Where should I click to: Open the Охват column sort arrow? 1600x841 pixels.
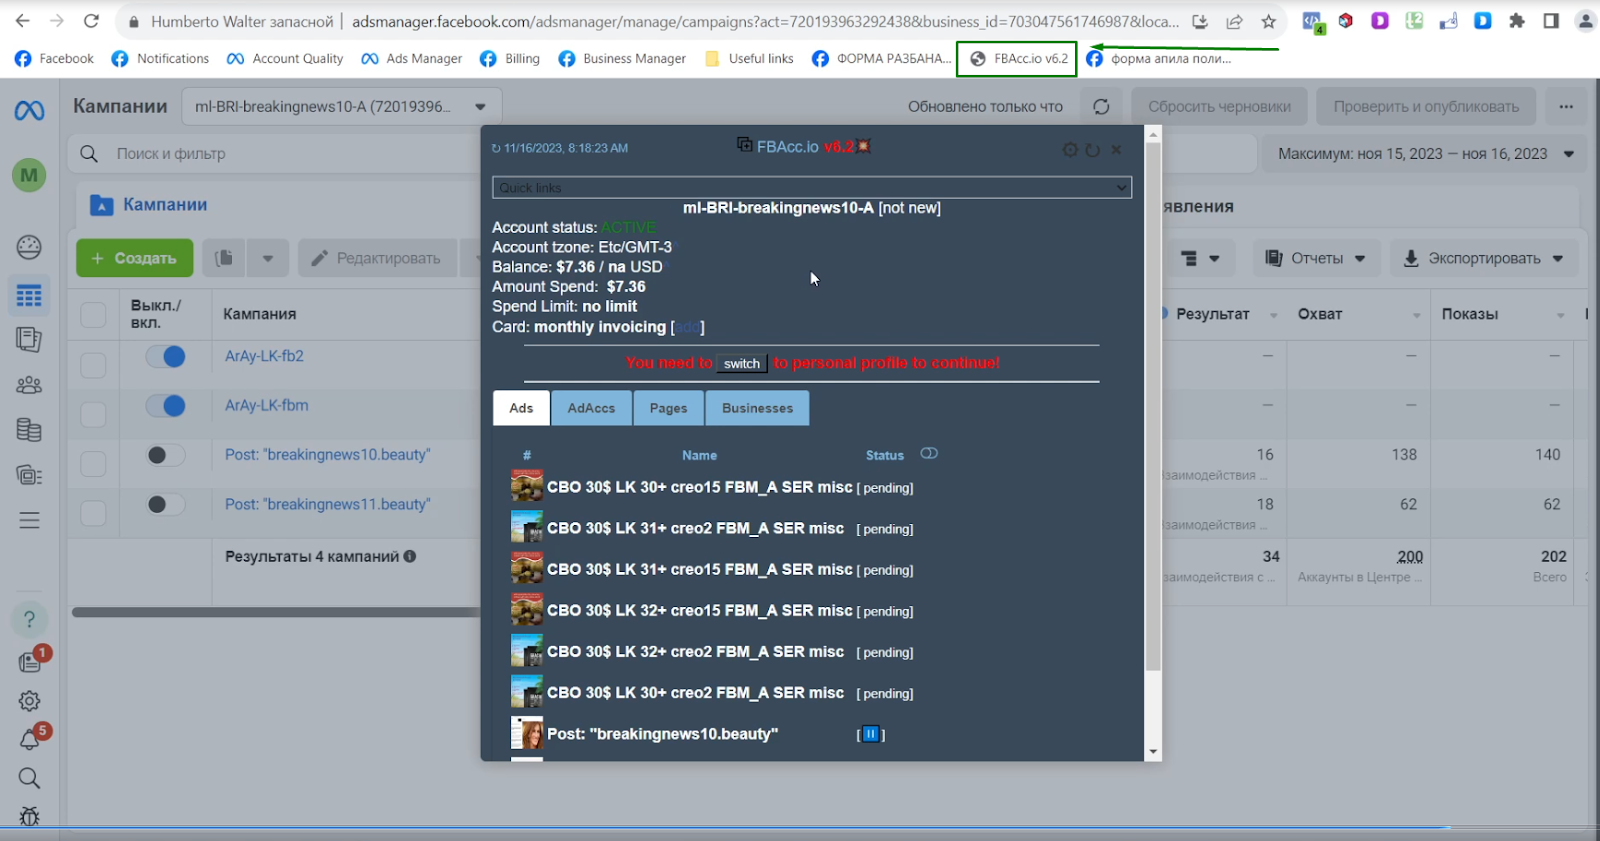coord(1416,315)
